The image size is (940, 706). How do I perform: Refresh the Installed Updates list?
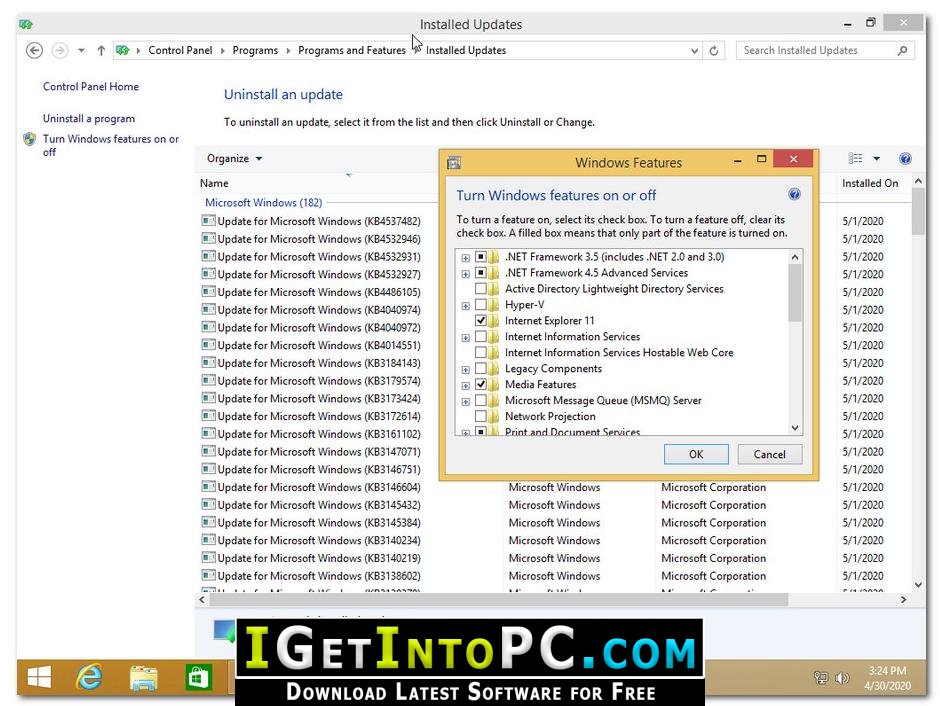coord(713,51)
